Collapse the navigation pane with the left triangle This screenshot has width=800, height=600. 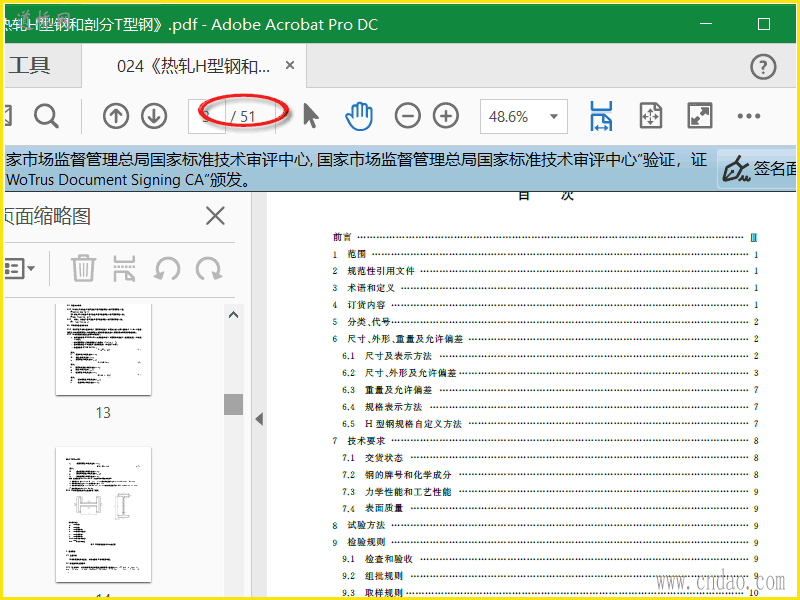pyautogui.click(x=259, y=419)
